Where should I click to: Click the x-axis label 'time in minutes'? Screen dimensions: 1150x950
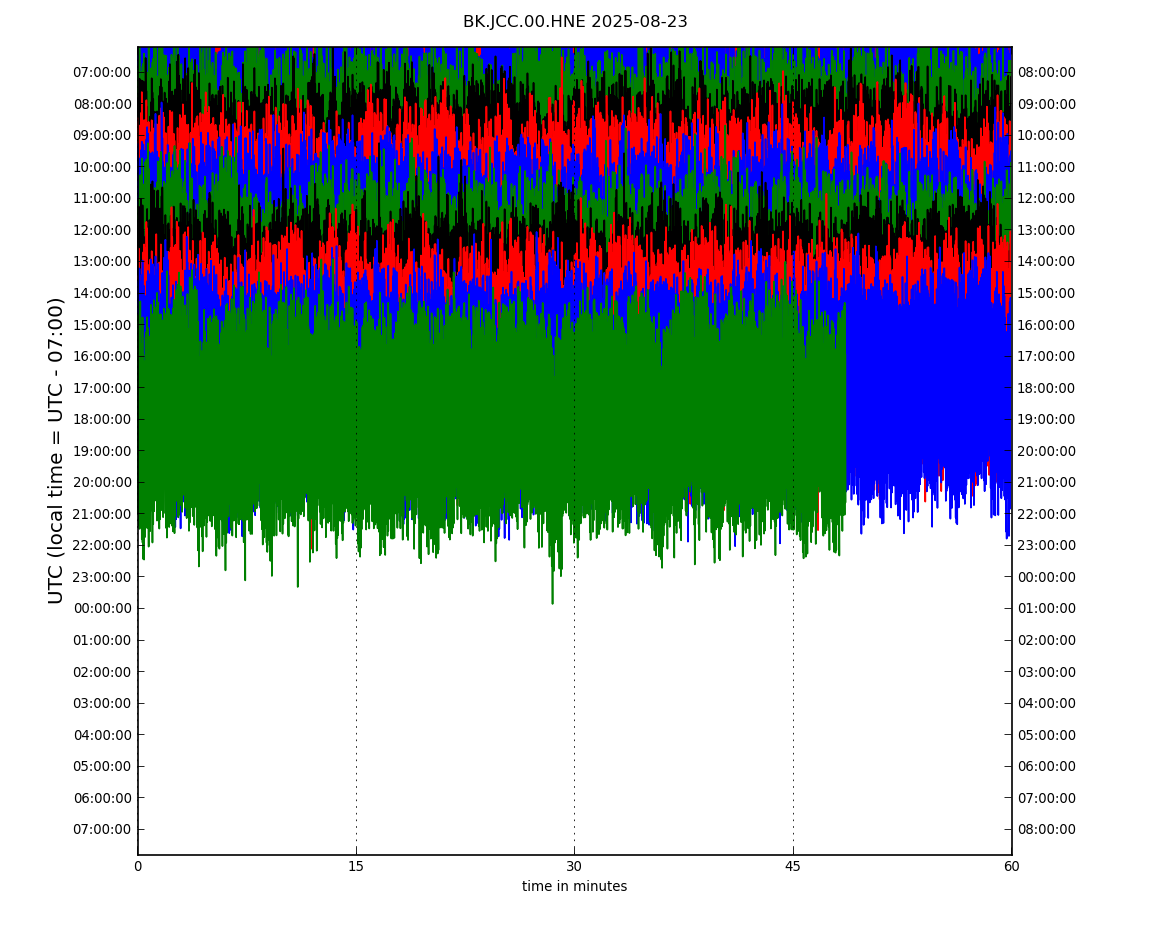pyautogui.click(x=574, y=886)
